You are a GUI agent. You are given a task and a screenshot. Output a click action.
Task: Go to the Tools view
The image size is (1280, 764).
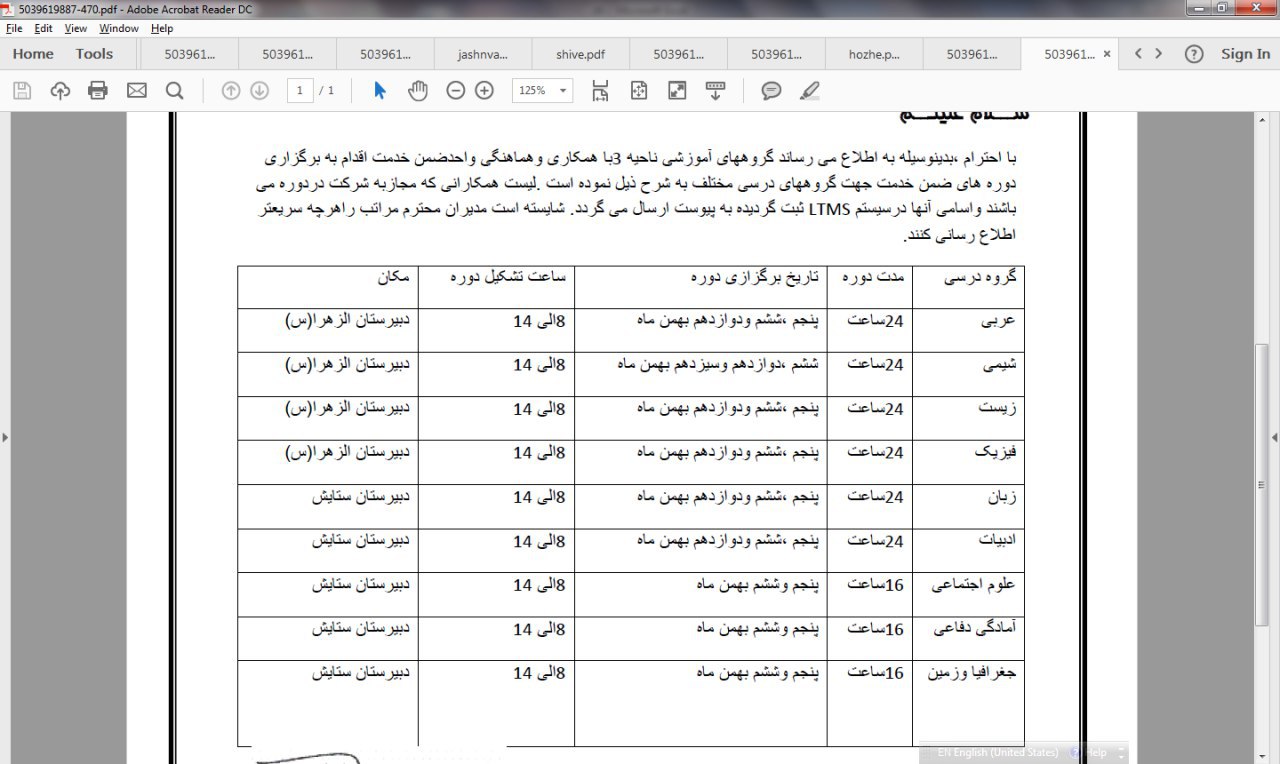tap(94, 54)
